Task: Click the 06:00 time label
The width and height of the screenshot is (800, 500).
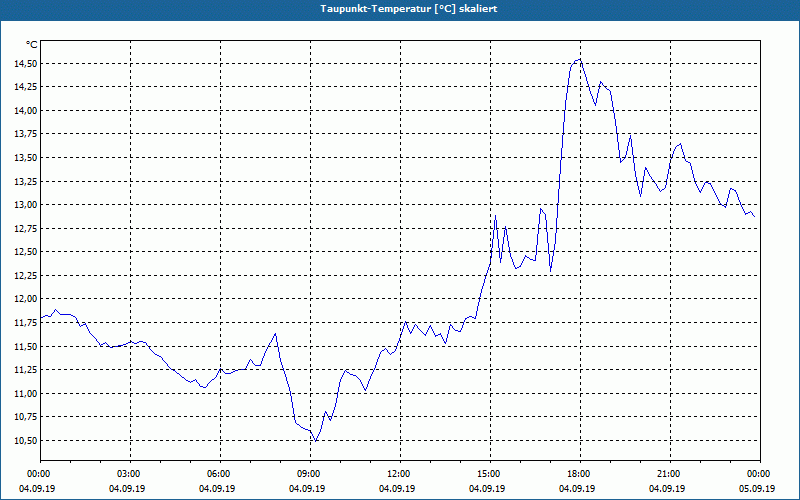Action: [x=220, y=474]
